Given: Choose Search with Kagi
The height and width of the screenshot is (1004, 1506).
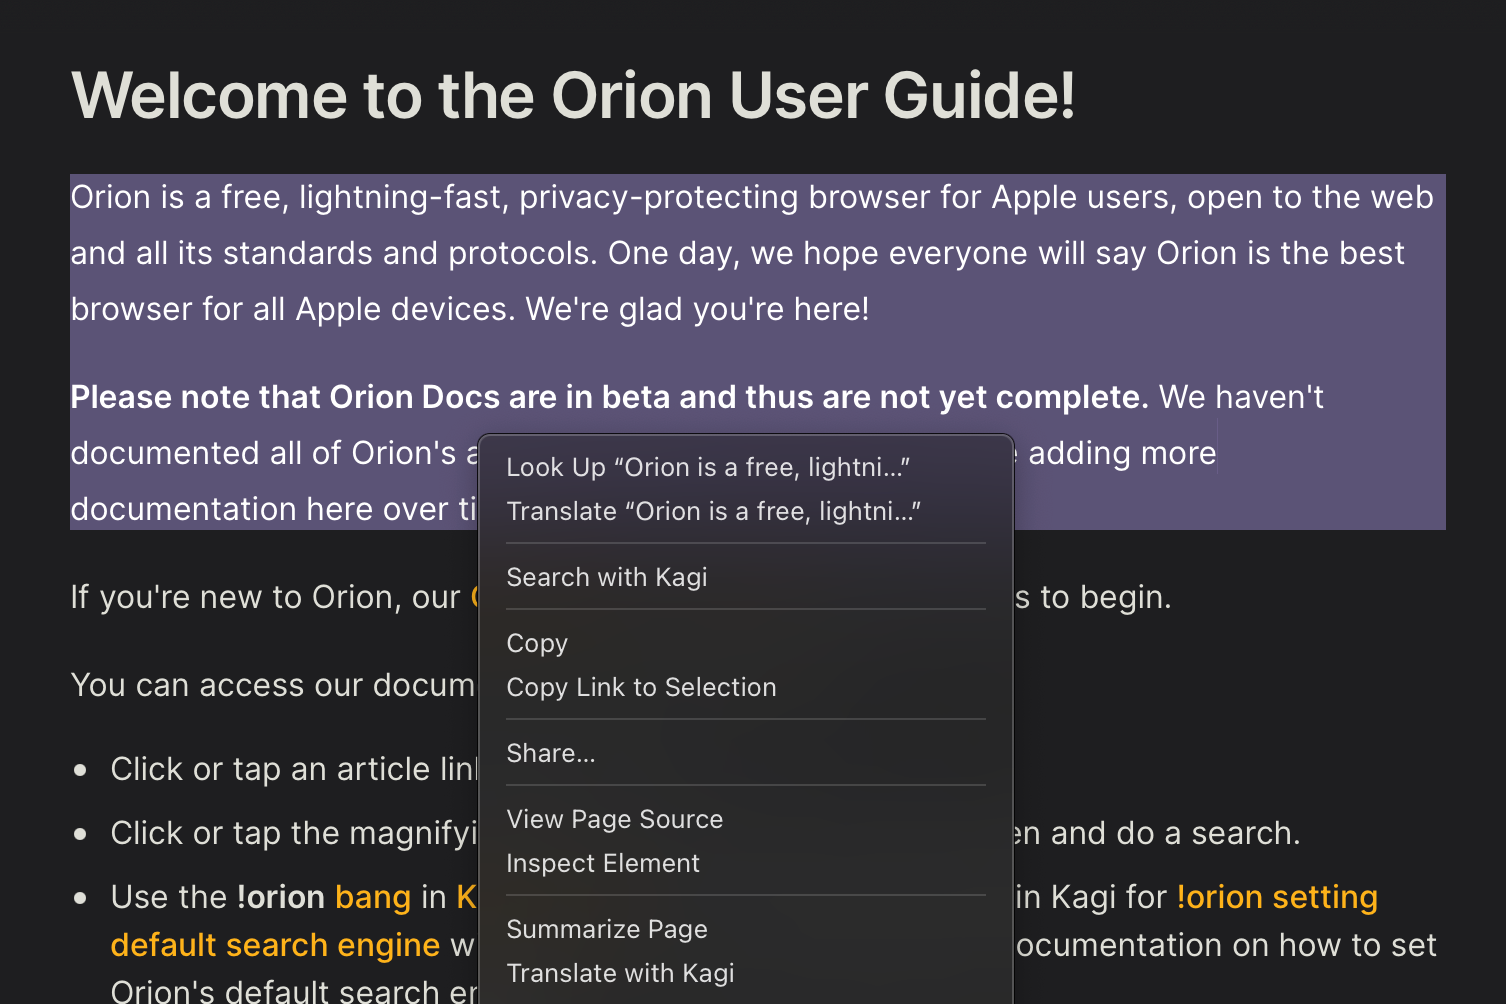Looking at the screenshot, I should (606, 577).
